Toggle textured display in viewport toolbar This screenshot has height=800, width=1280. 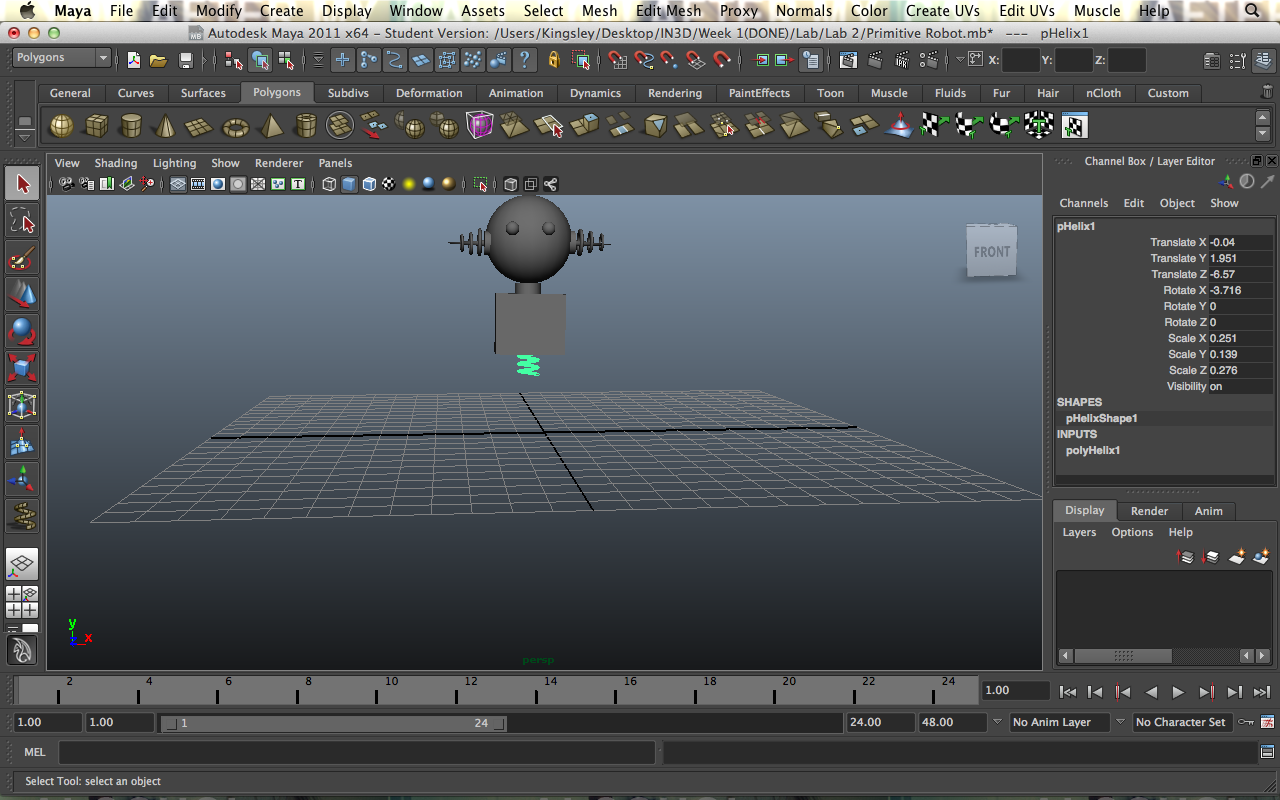pos(388,184)
